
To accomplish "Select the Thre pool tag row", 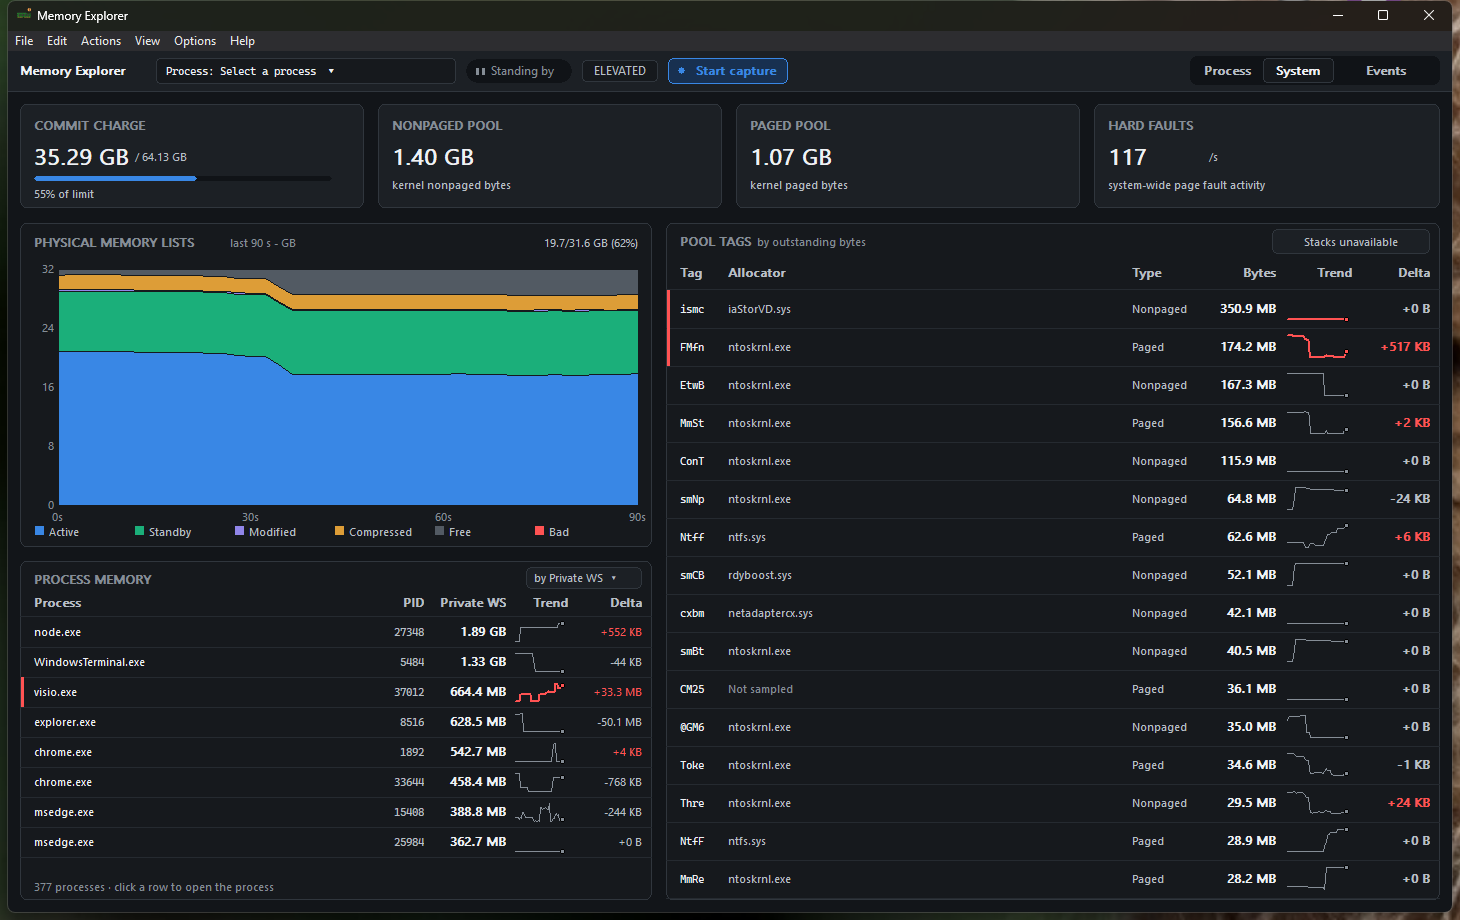I will [x=1053, y=803].
